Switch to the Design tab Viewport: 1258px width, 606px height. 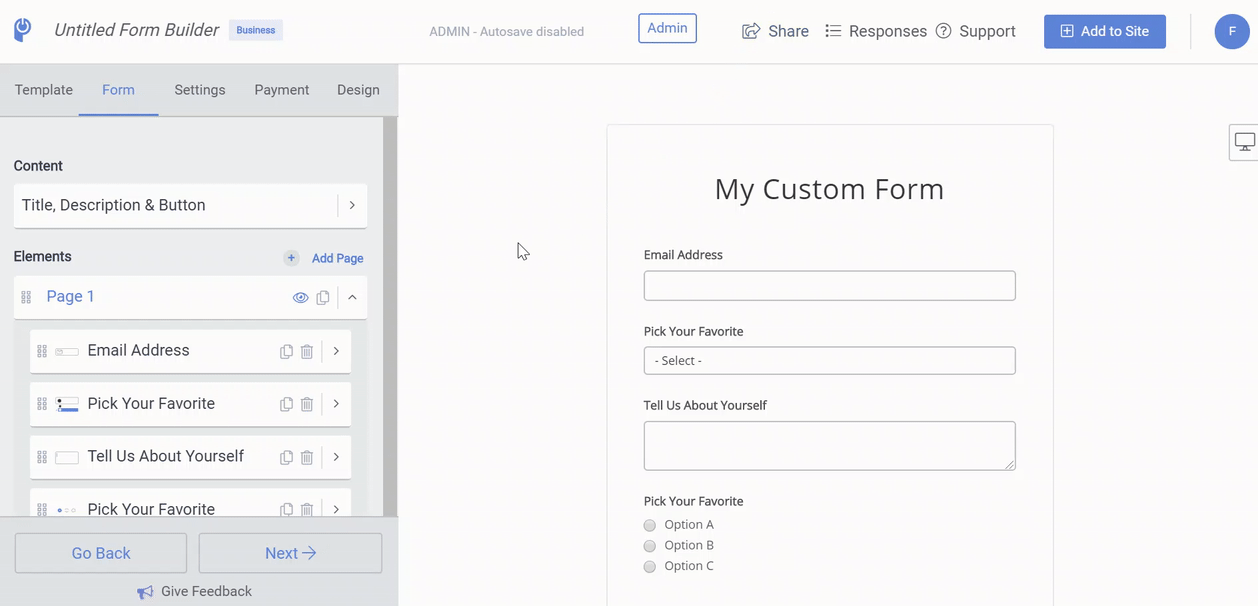[x=358, y=90]
